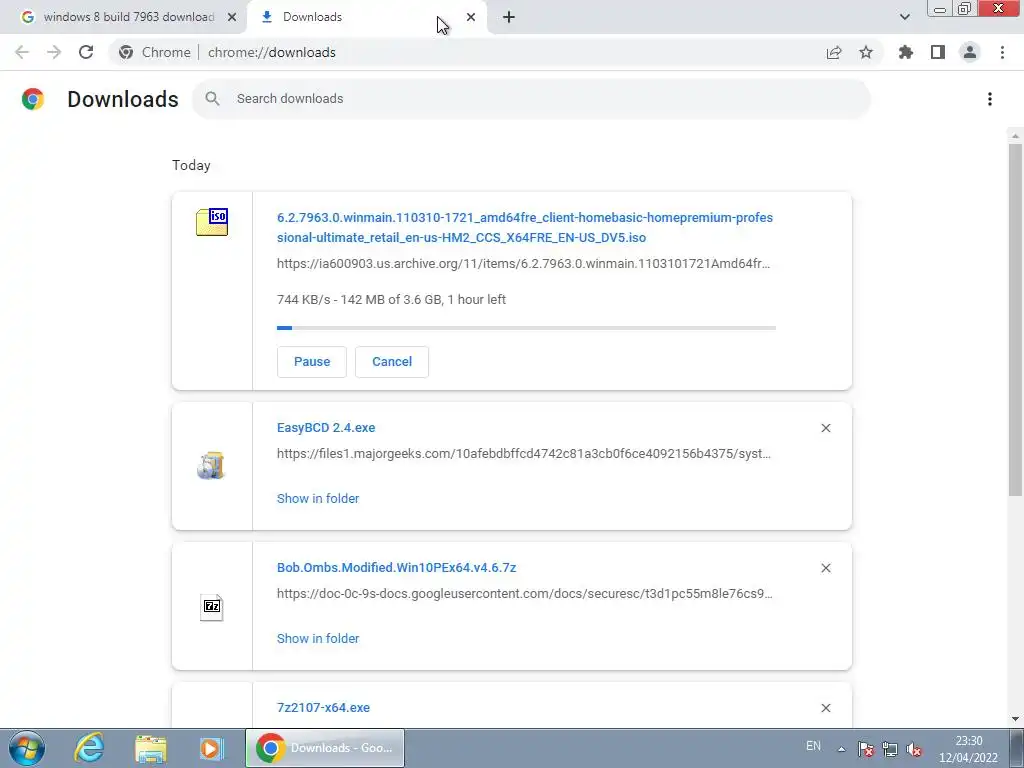
Task: Open the 7z2107-x64.exe file link
Action: click(x=323, y=708)
